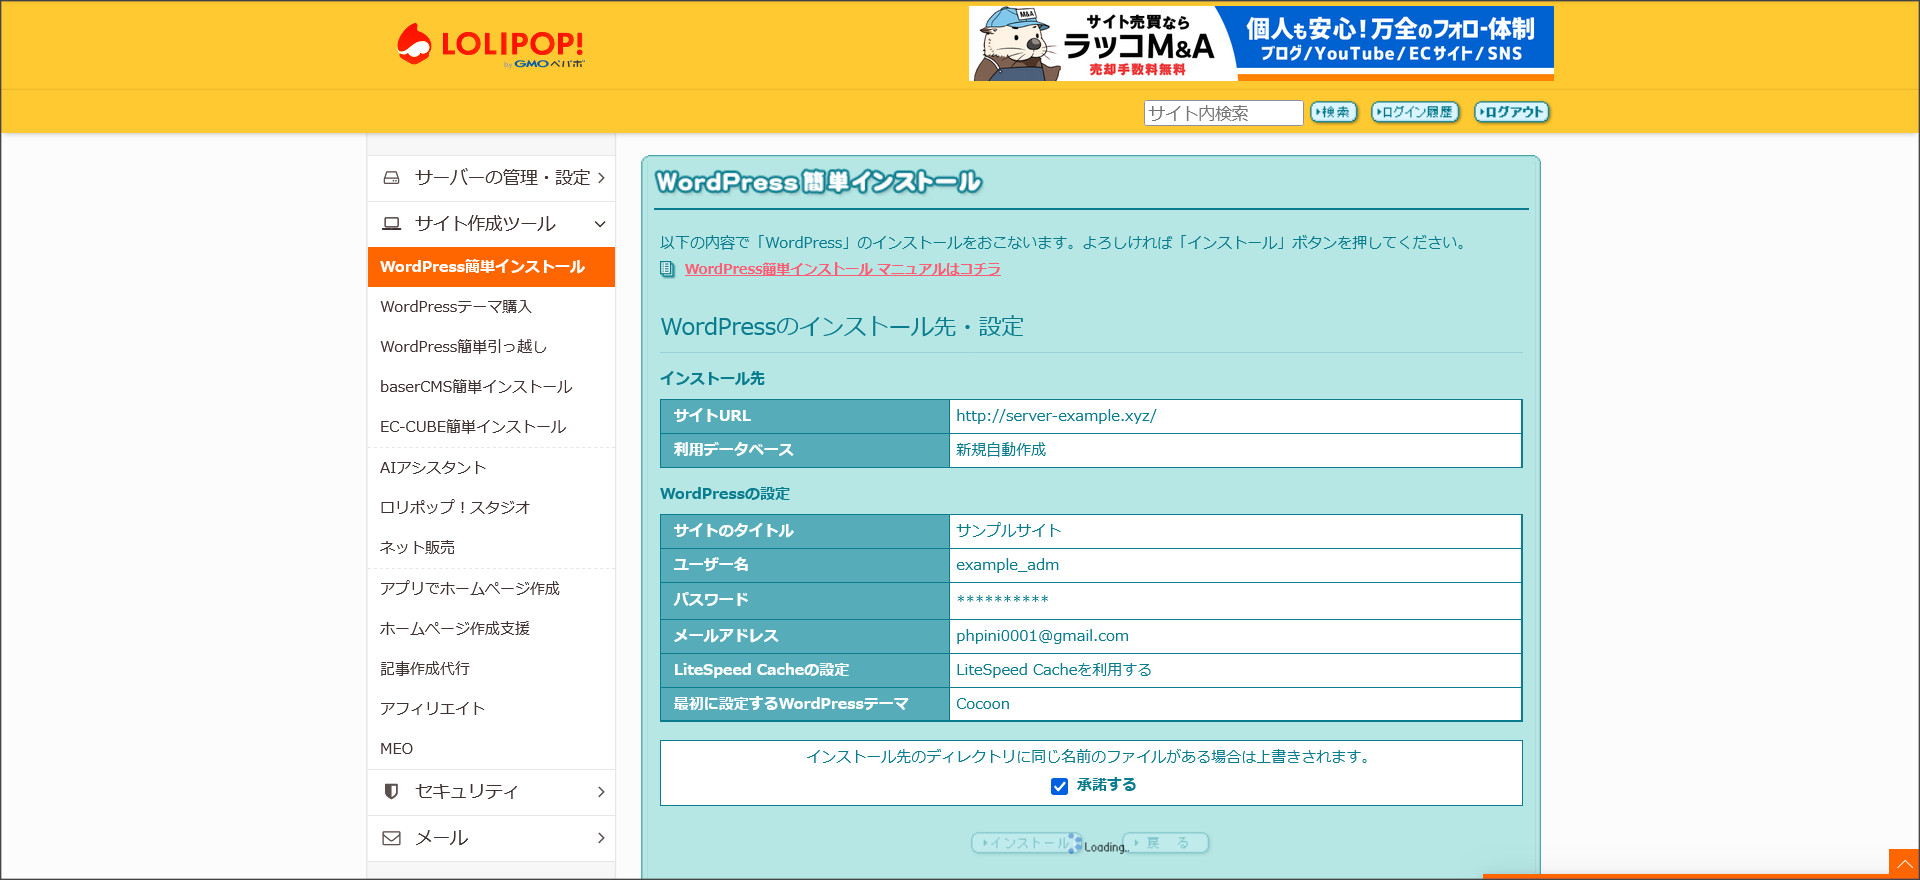
Task: Open ホームページ作成支援
Action: click(x=455, y=629)
